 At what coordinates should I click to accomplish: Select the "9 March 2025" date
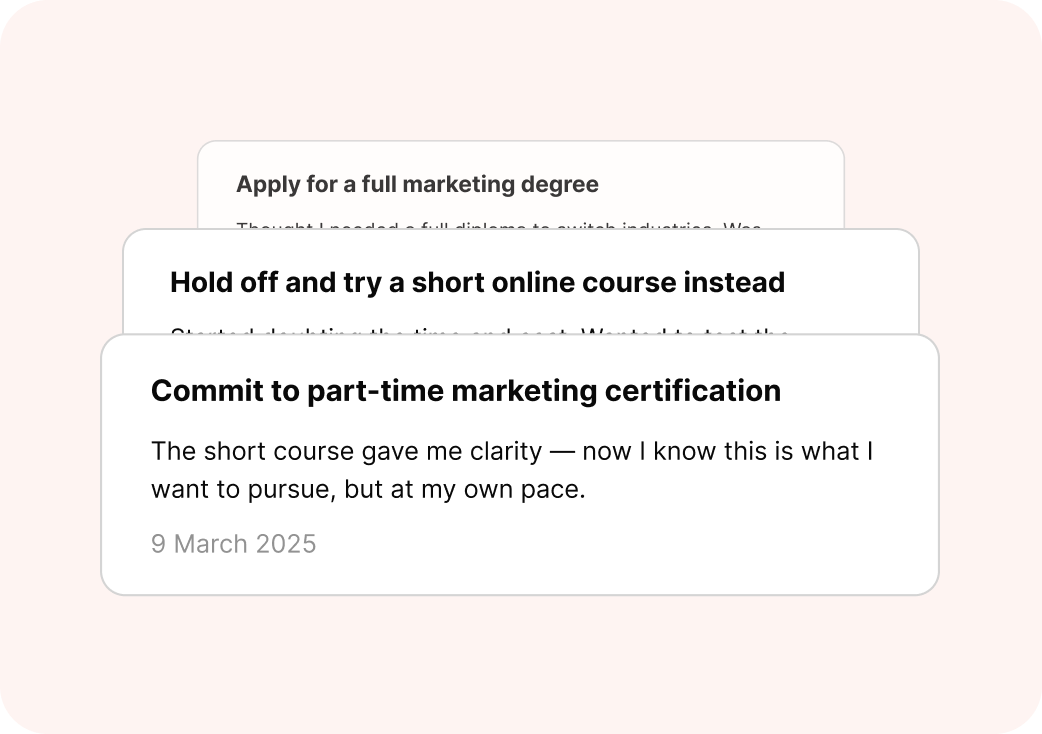tap(233, 543)
